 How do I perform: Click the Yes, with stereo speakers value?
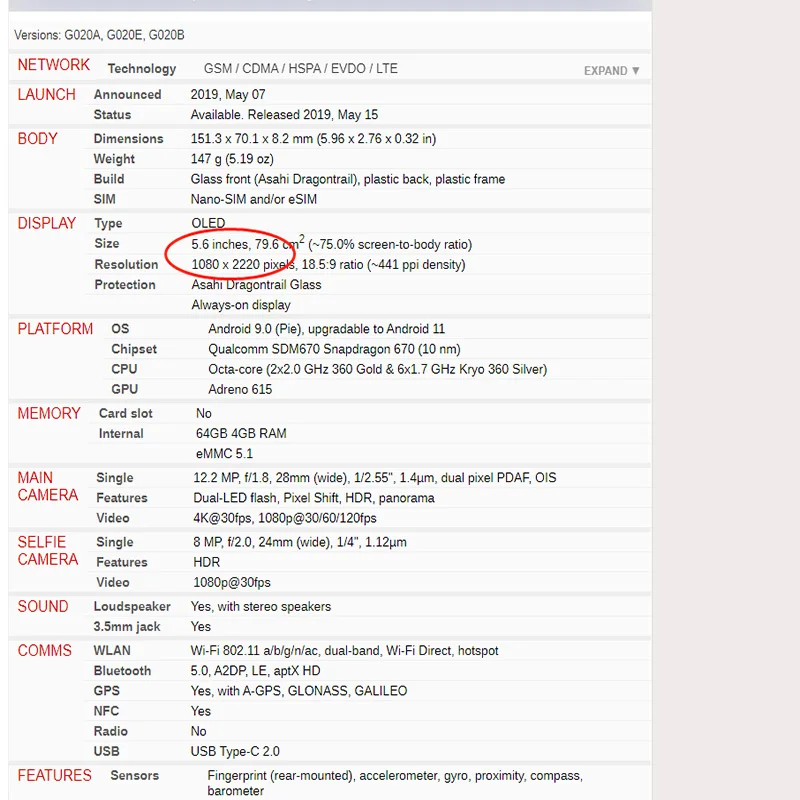261,607
